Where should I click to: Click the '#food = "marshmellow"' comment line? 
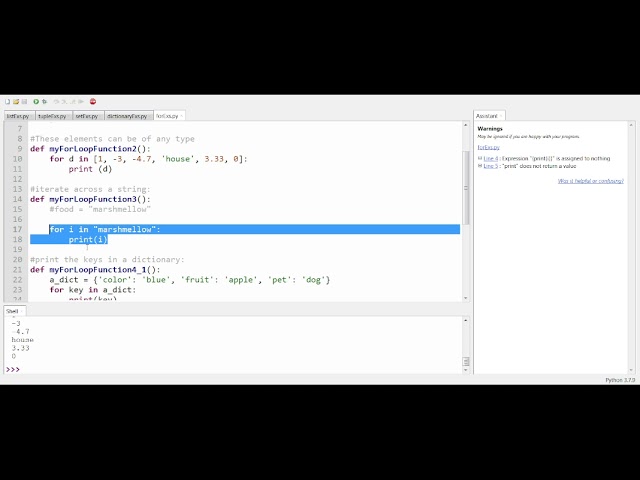(100, 209)
